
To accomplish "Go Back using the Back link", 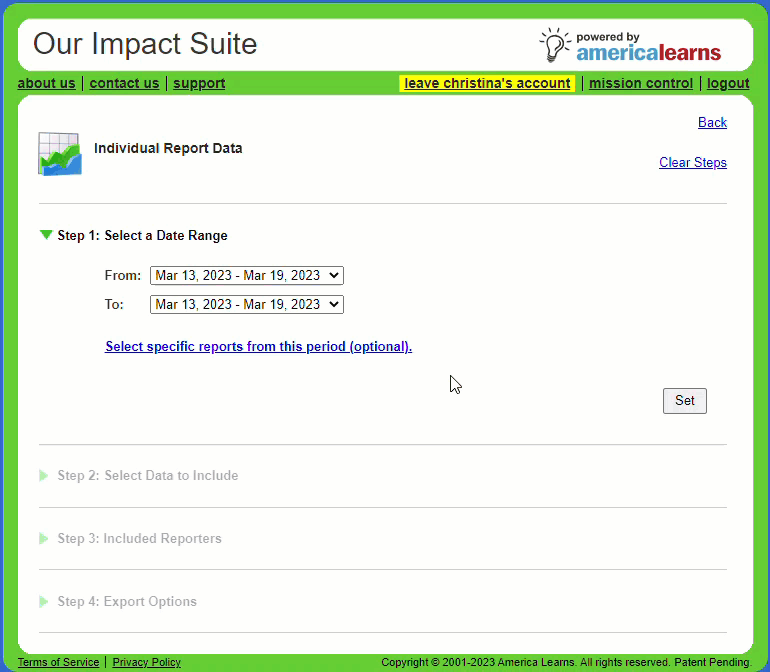I will tap(712, 122).
